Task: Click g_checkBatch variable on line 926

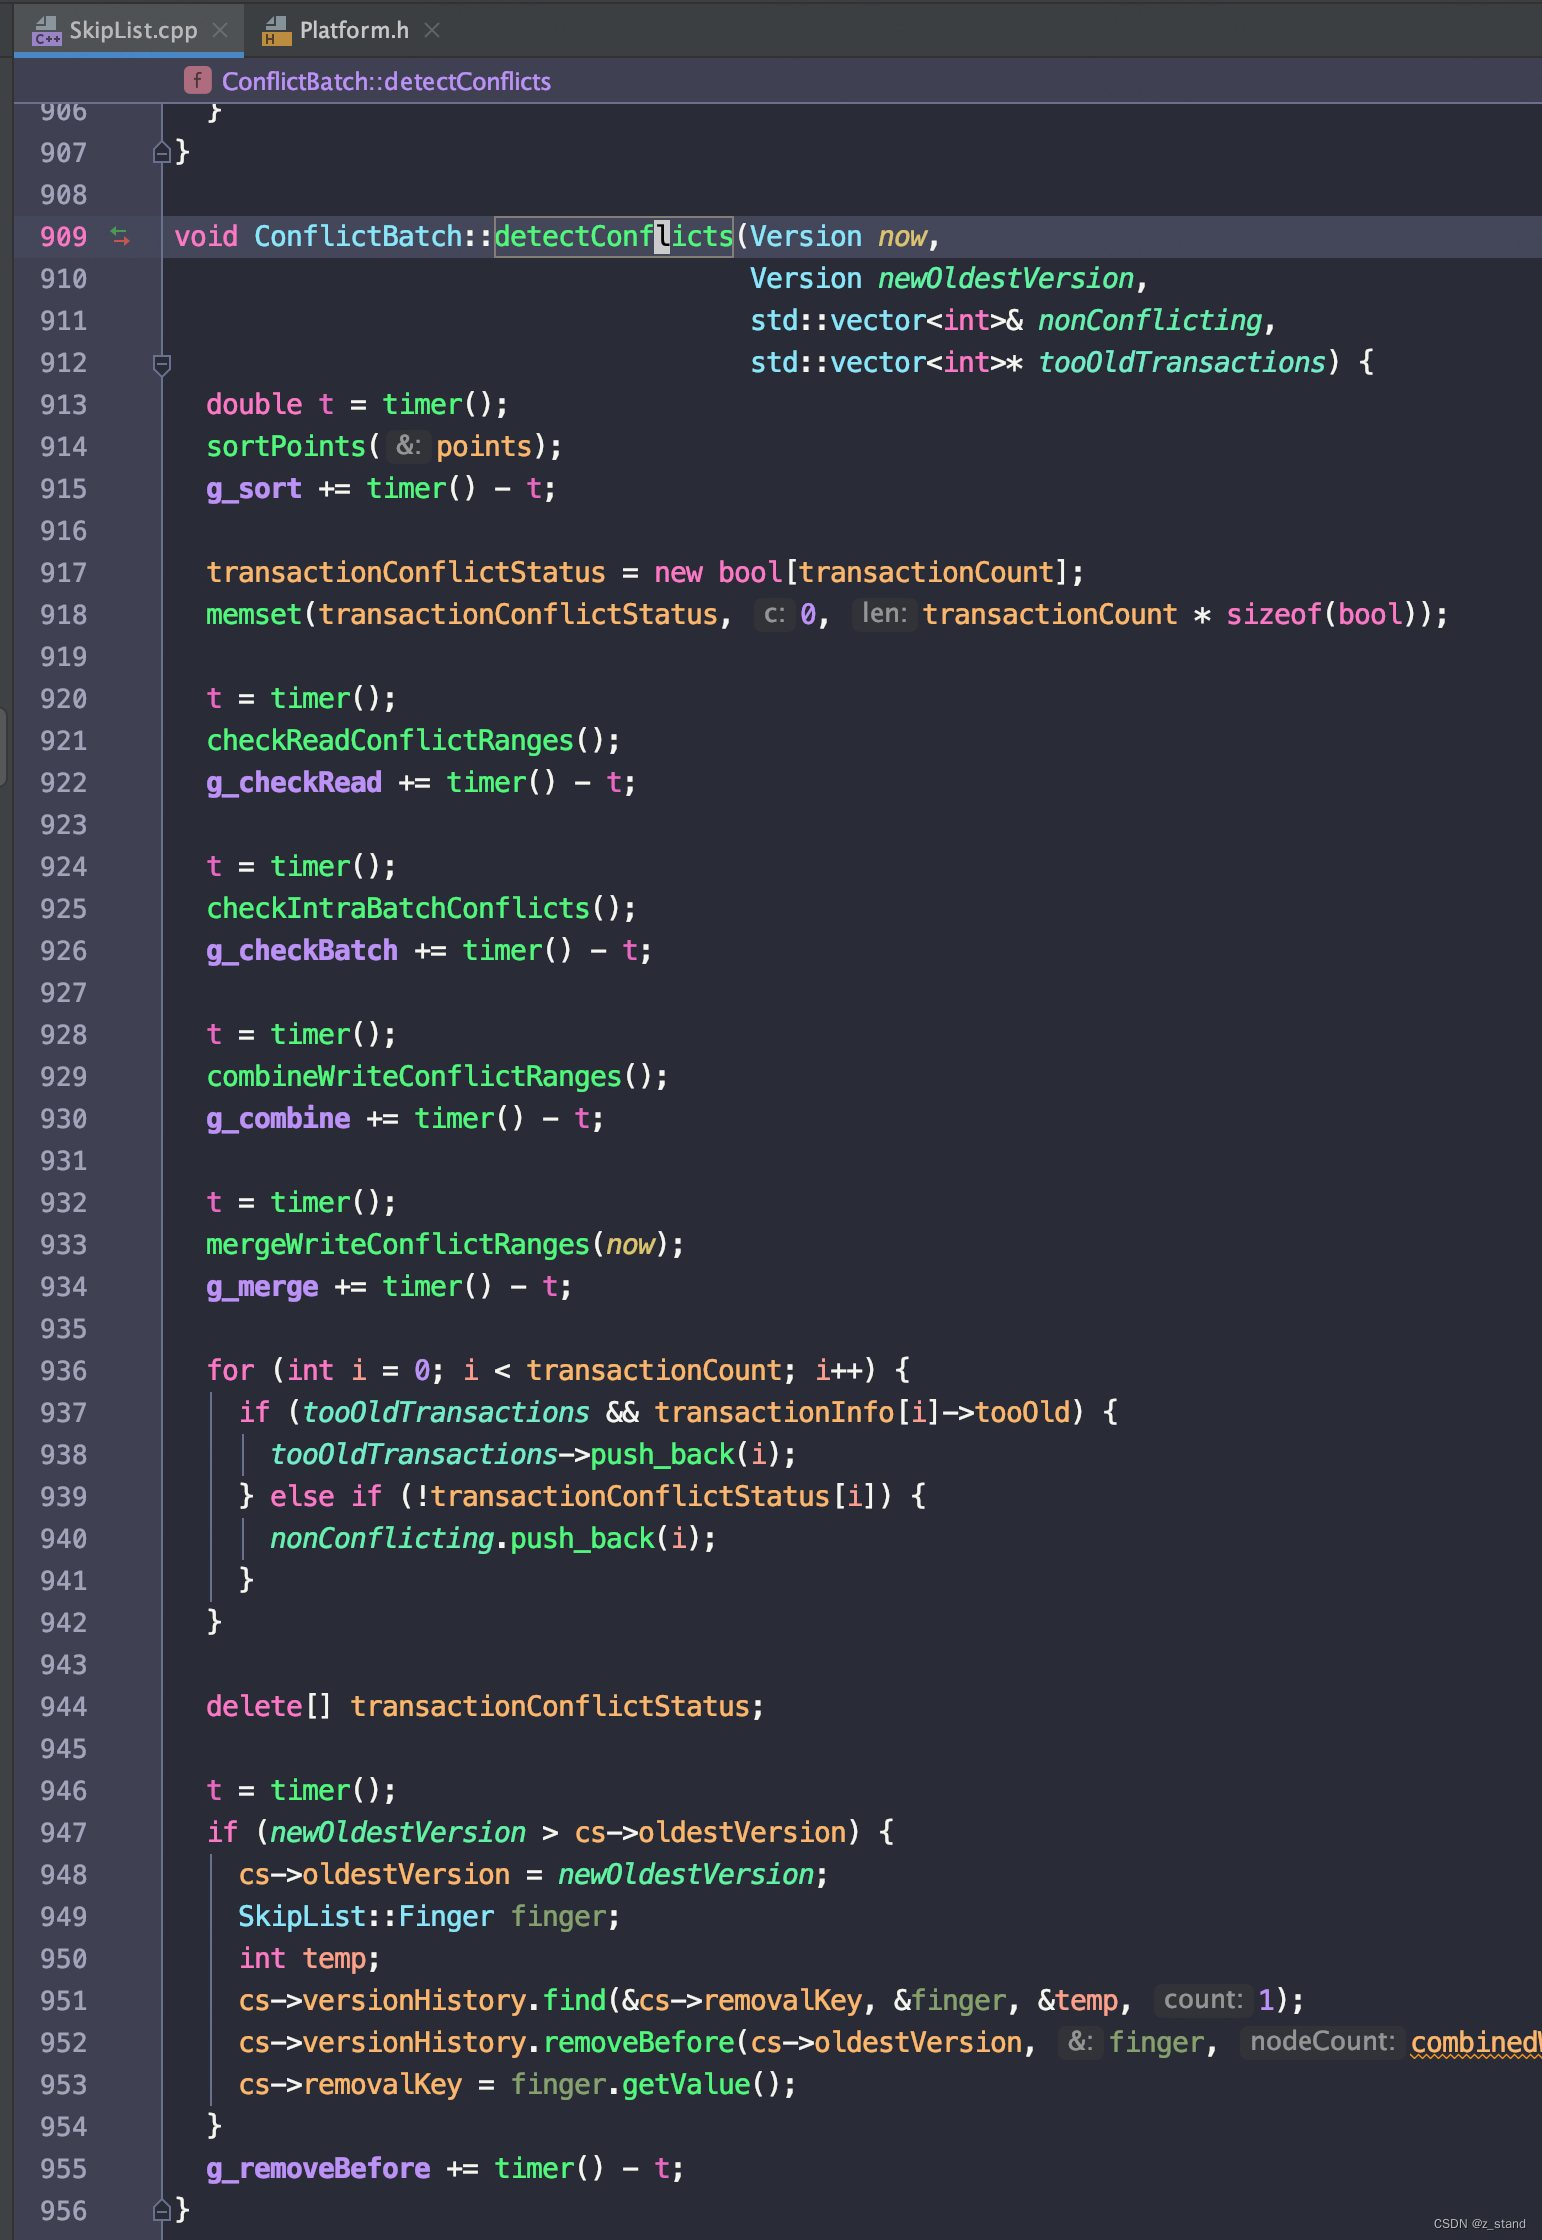Action: pos(302,950)
